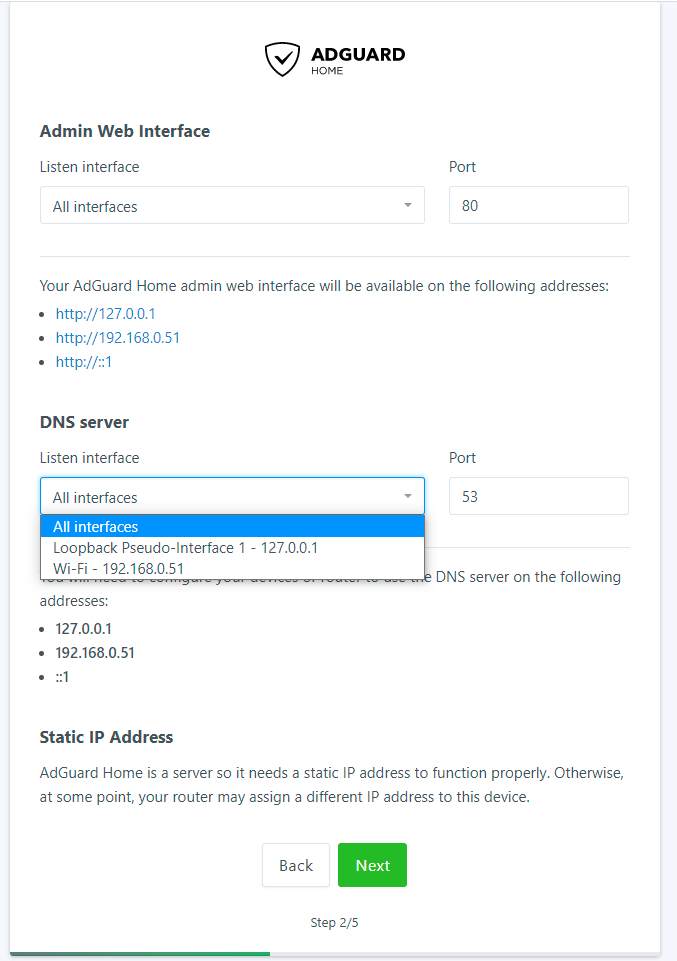
Task: Select the Wi-Fi - 192.168.0.51 option
Action: tap(118, 568)
